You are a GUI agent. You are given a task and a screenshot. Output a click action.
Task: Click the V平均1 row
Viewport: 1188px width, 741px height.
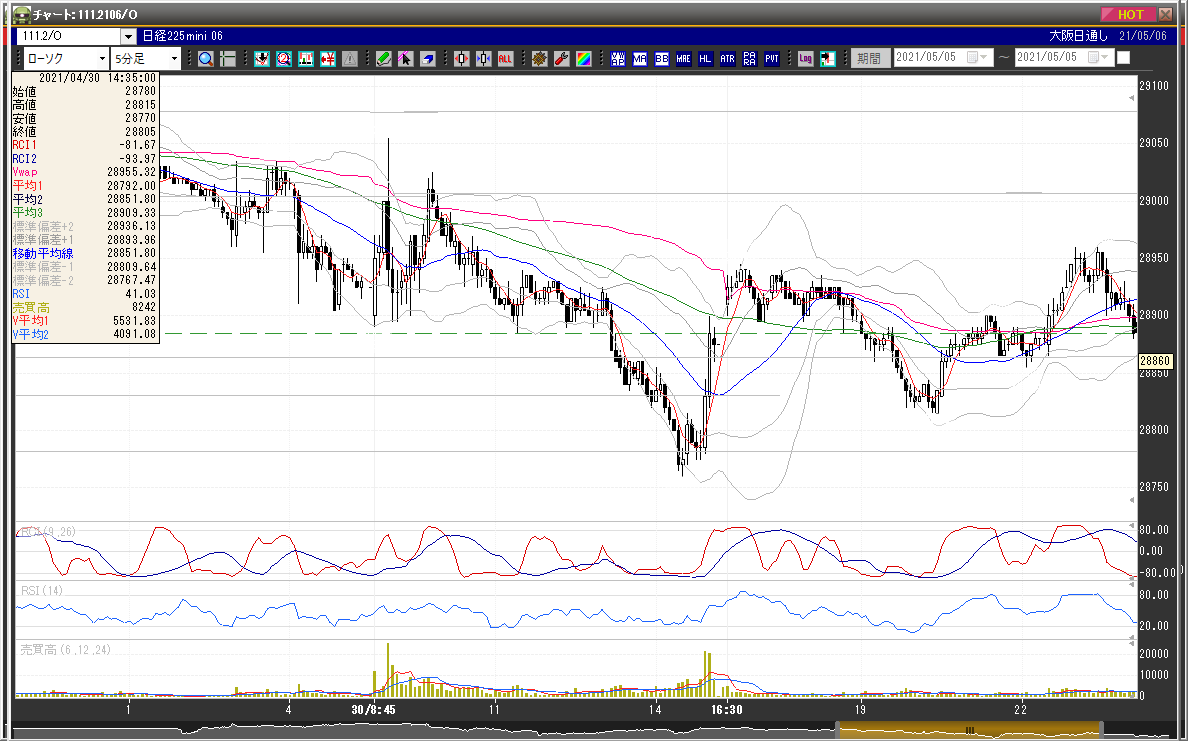pyautogui.click(x=85, y=320)
